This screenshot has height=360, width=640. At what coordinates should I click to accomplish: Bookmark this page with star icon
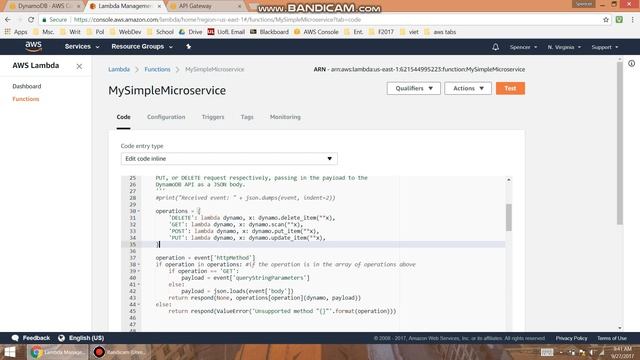coord(606,20)
